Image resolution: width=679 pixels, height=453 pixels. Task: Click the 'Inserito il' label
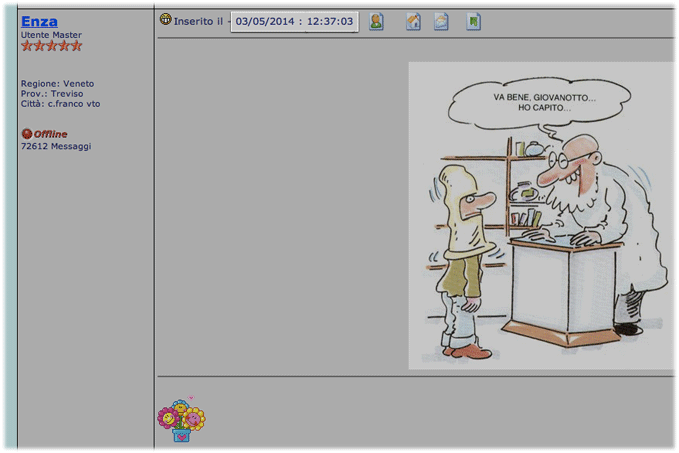click(198, 21)
